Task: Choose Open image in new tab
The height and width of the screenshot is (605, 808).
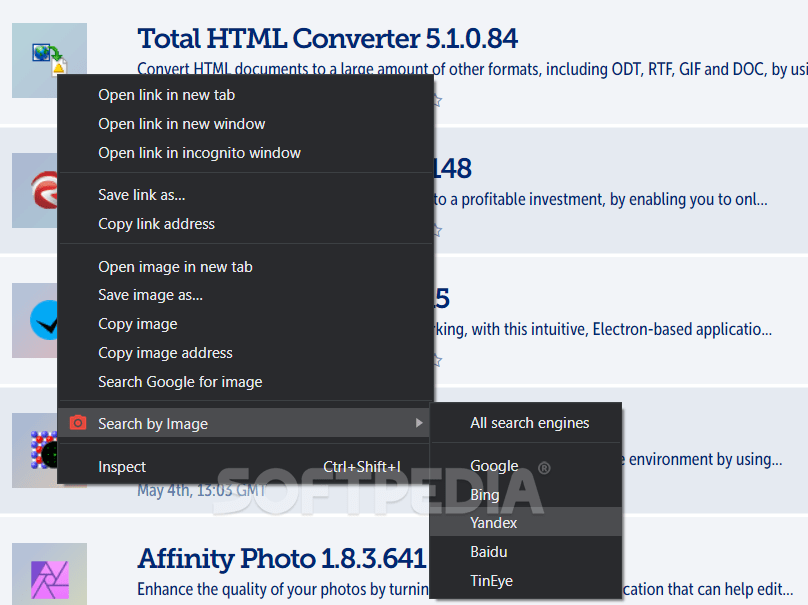Action: click(245, 266)
